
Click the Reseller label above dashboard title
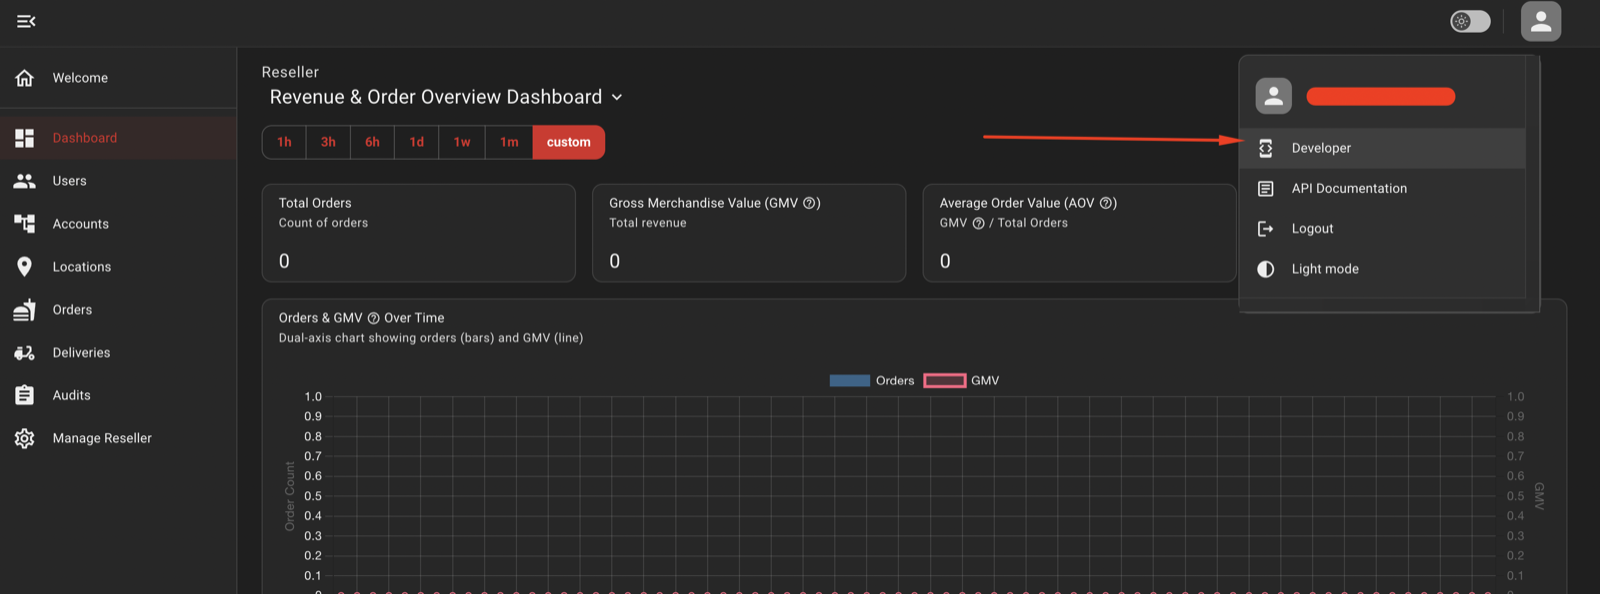coord(290,72)
